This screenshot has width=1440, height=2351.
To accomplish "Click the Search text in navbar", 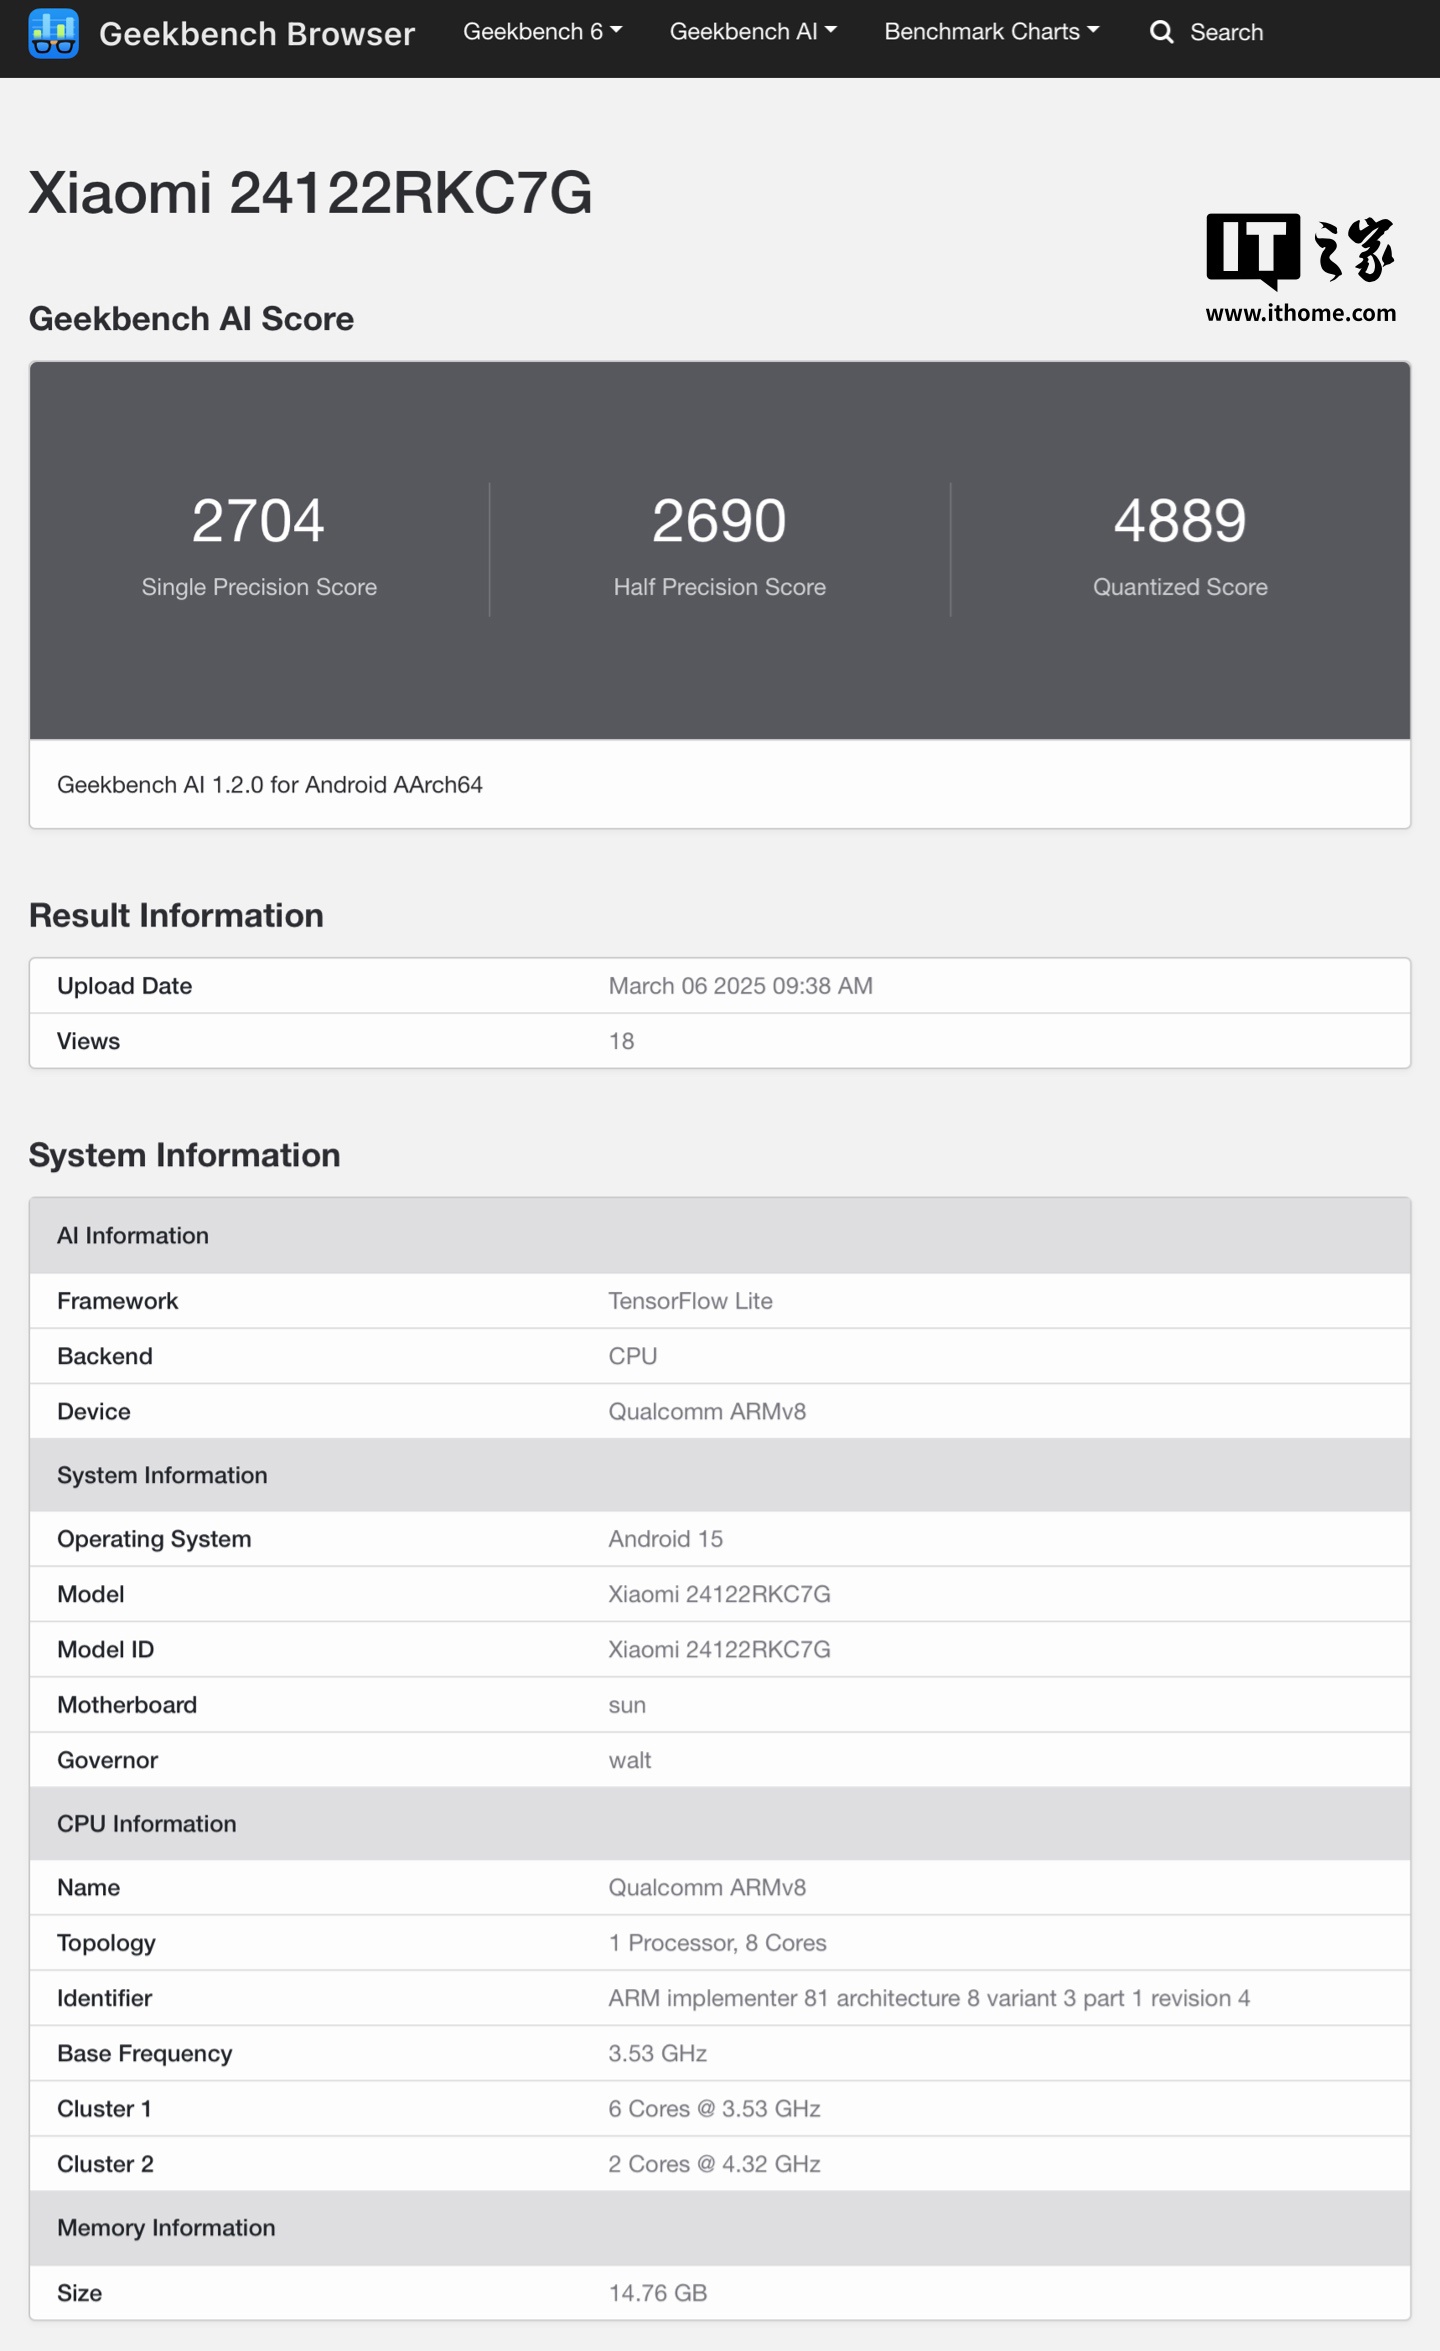I will pos(1226,33).
